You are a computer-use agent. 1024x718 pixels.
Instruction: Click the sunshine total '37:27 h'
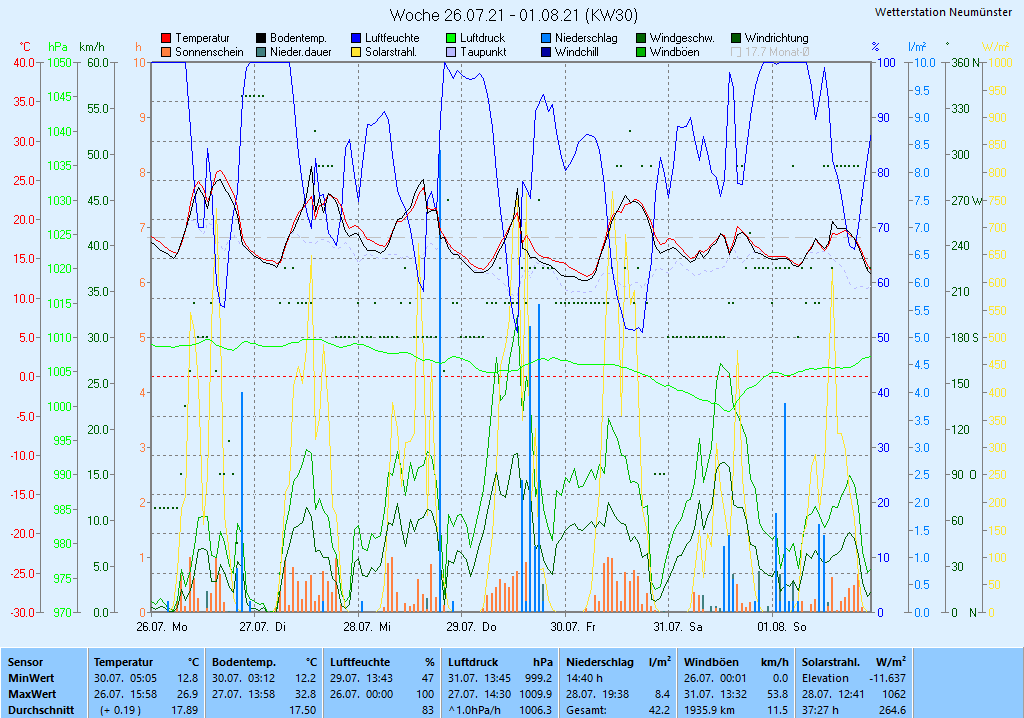click(x=820, y=710)
